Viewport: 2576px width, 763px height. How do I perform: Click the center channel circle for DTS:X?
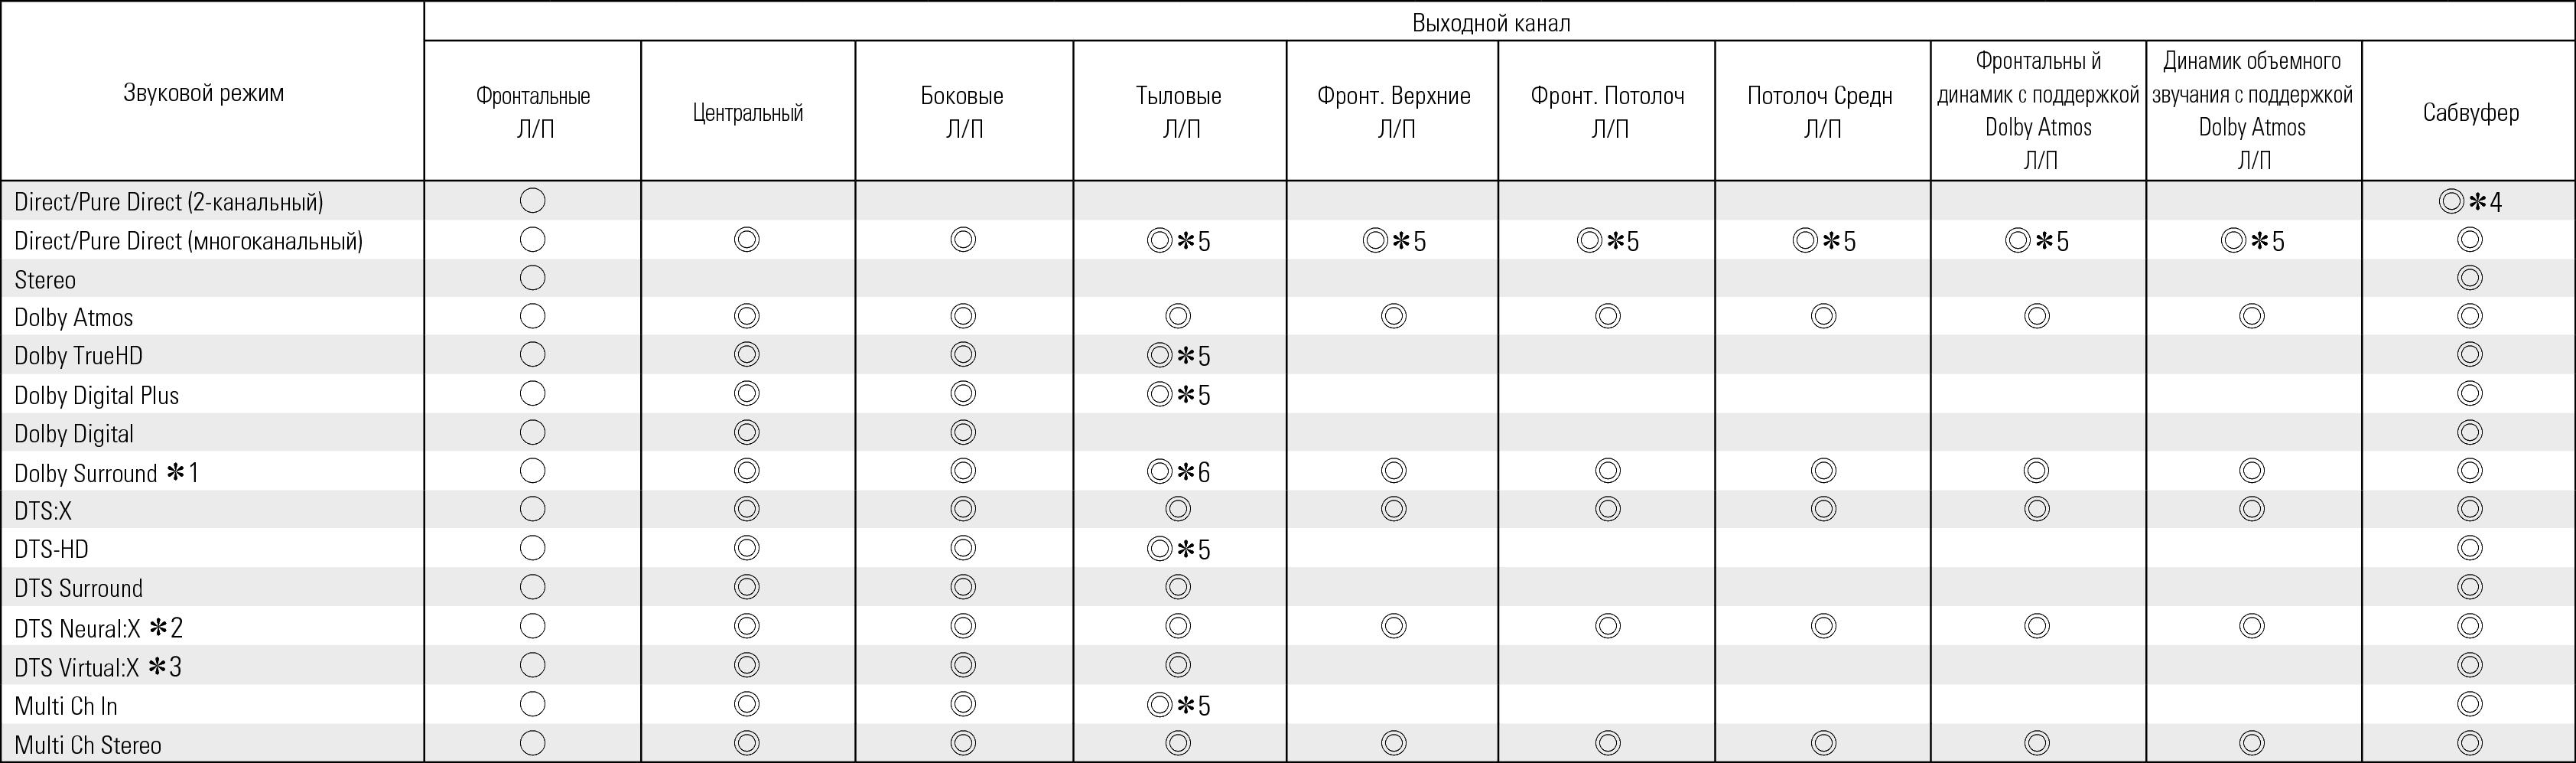click(747, 510)
